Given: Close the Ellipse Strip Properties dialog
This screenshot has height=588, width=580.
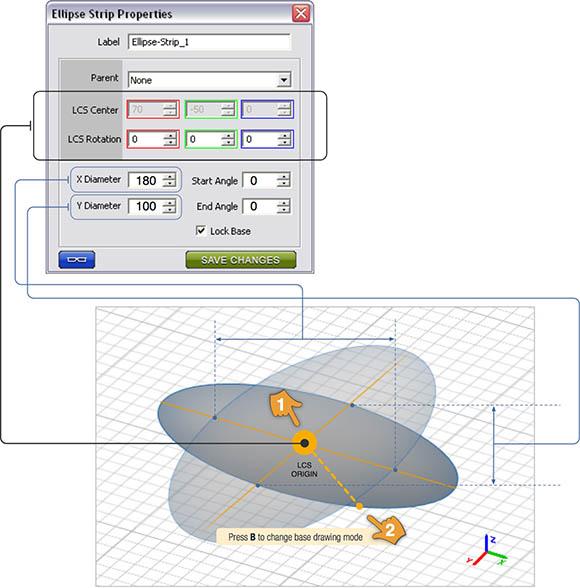Looking at the screenshot, I should click(x=301, y=14).
